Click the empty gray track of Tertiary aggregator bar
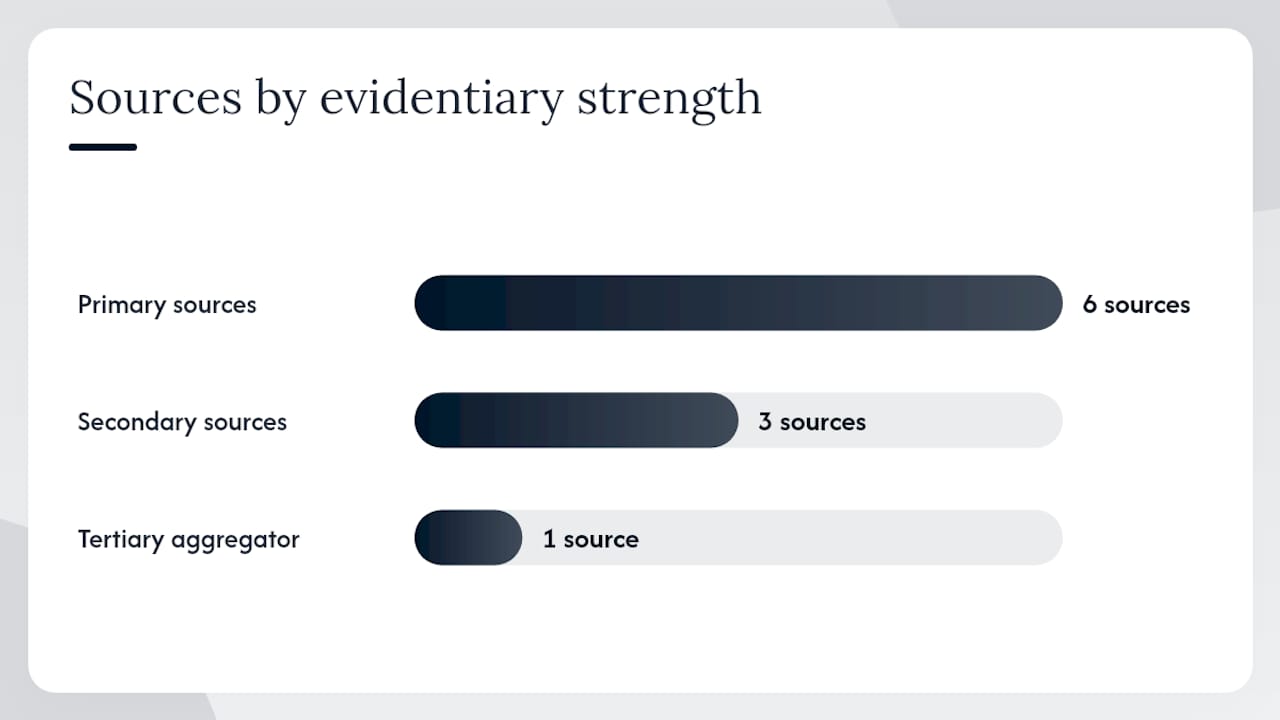1280x720 pixels. point(850,538)
